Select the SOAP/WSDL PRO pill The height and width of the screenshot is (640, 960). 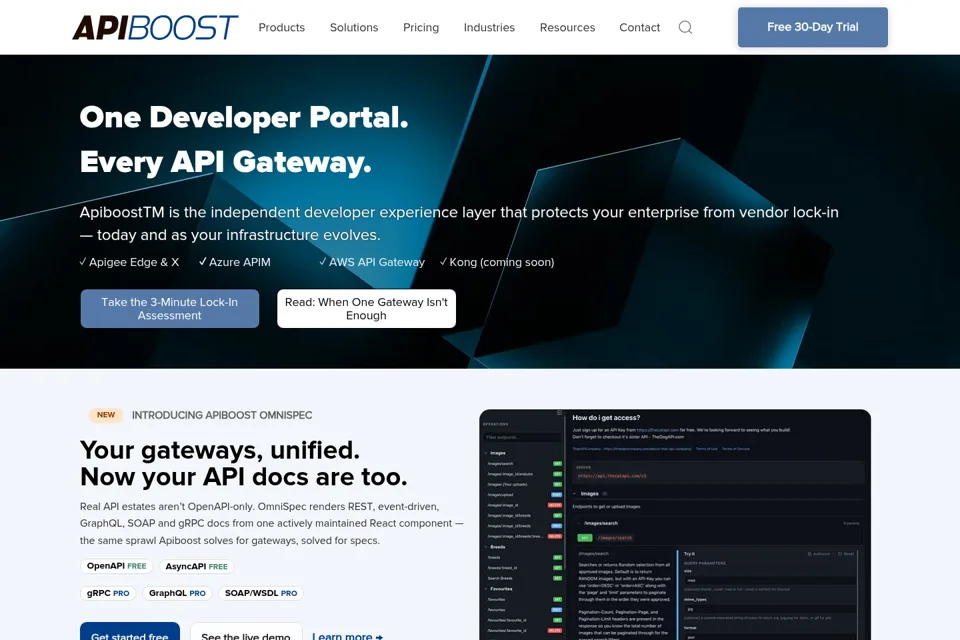pos(261,593)
